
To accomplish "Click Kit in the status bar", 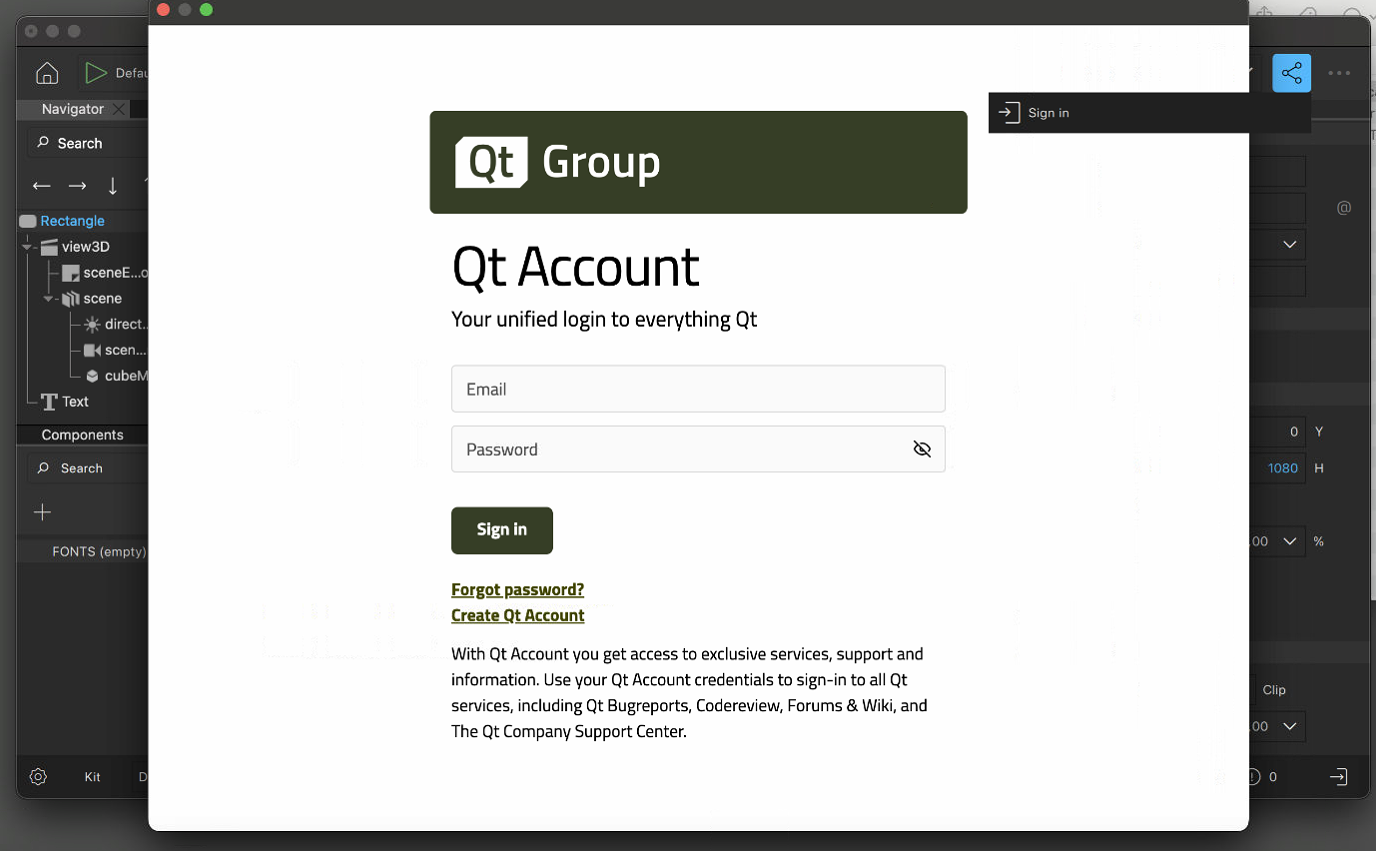I will tap(92, 777).
